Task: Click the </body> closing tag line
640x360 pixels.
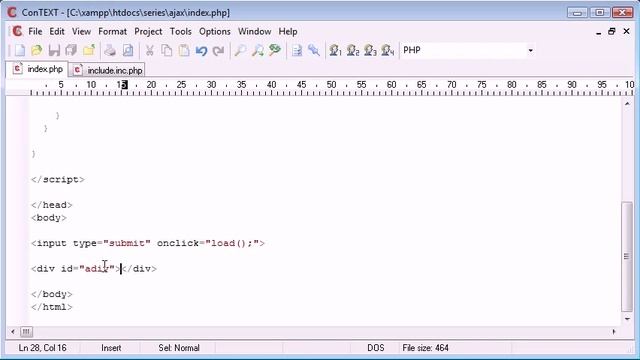Action: click(51, 294)
